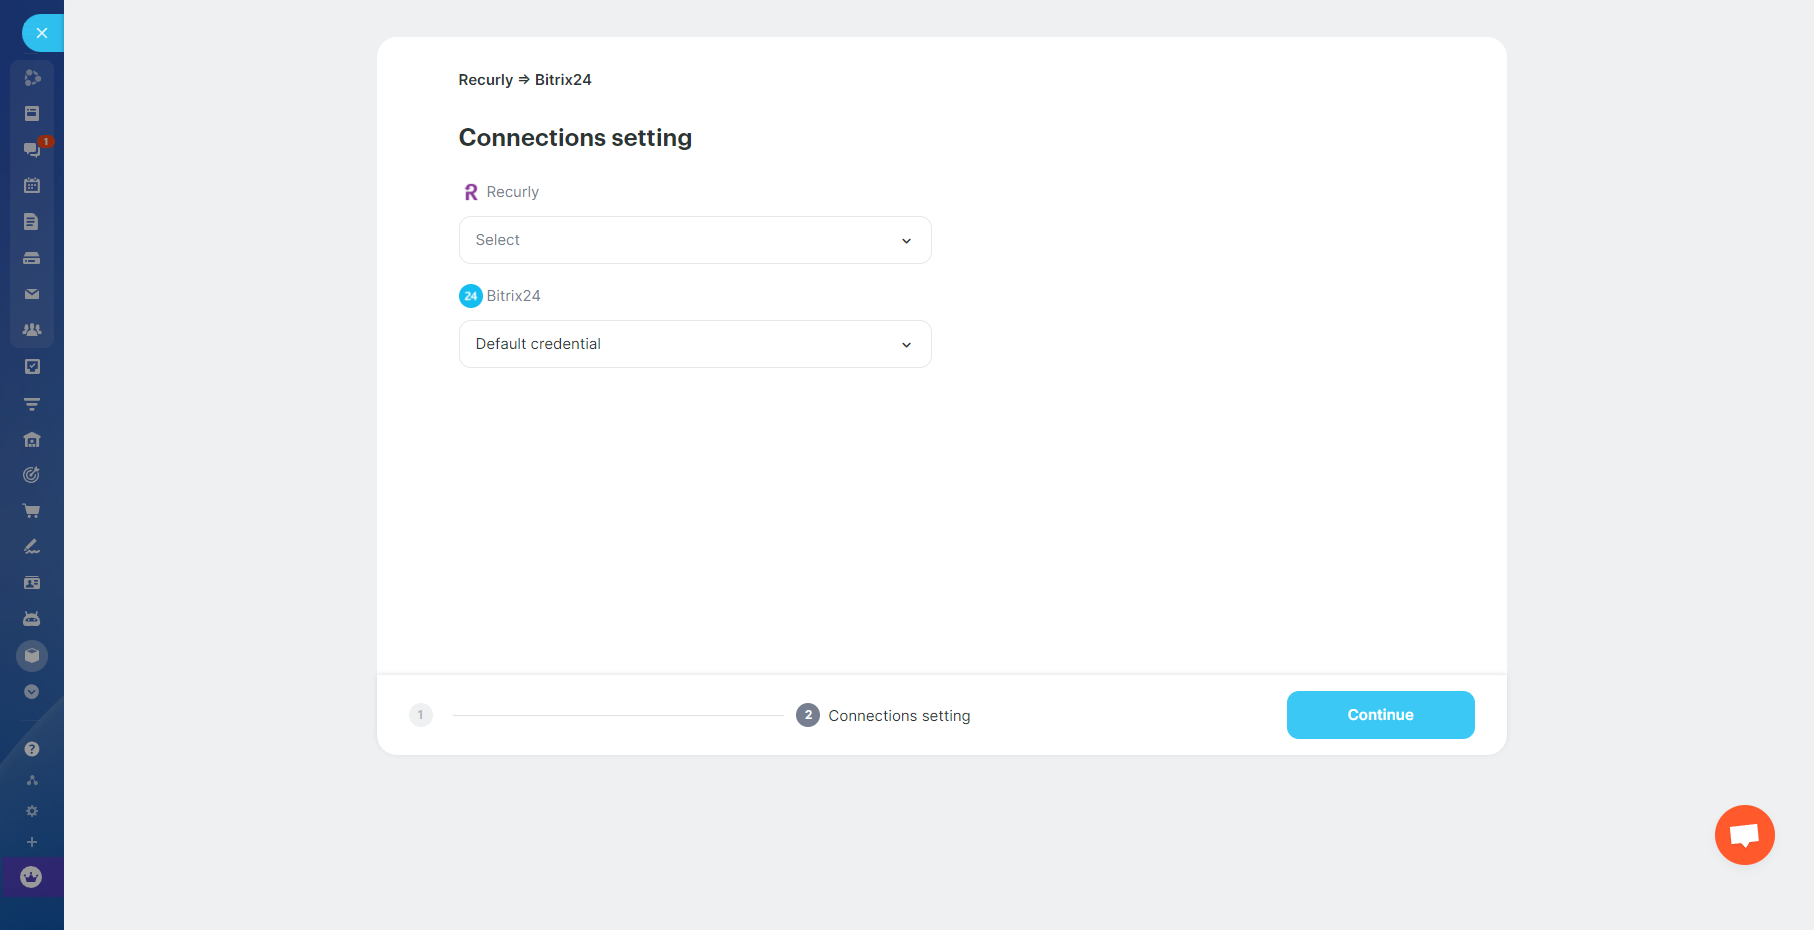Open the help question mark icon
1814x930 pixels.
(x=32, y=748)
